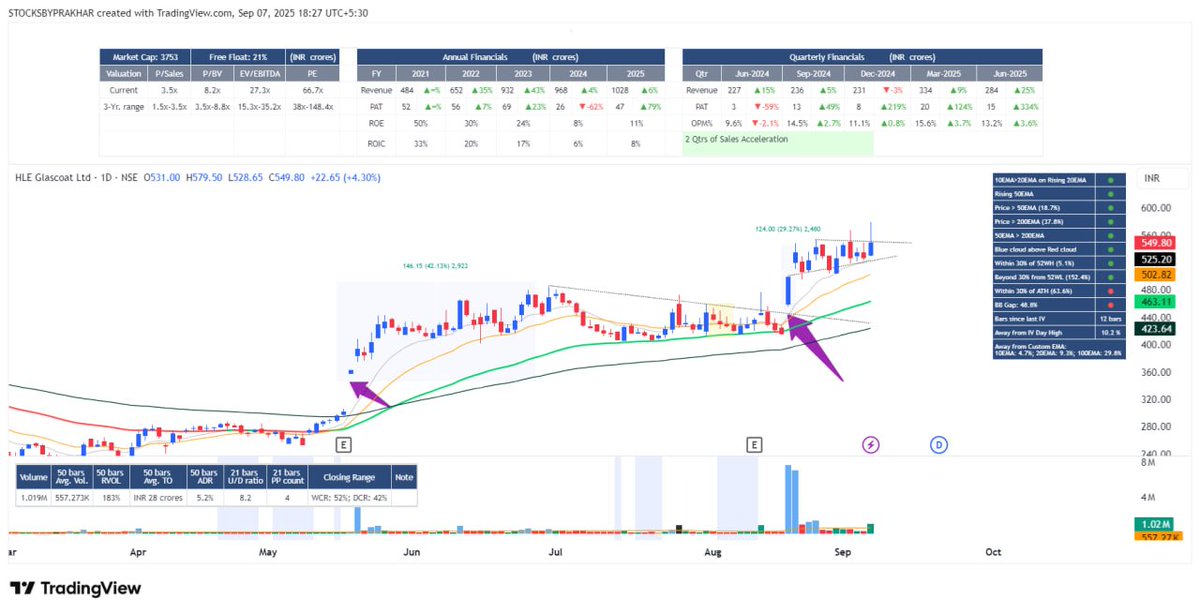Screen dimensions: 1200x613
Task: Click the 146.15 (42.13%) measurement label
Action: pos(435,265)
